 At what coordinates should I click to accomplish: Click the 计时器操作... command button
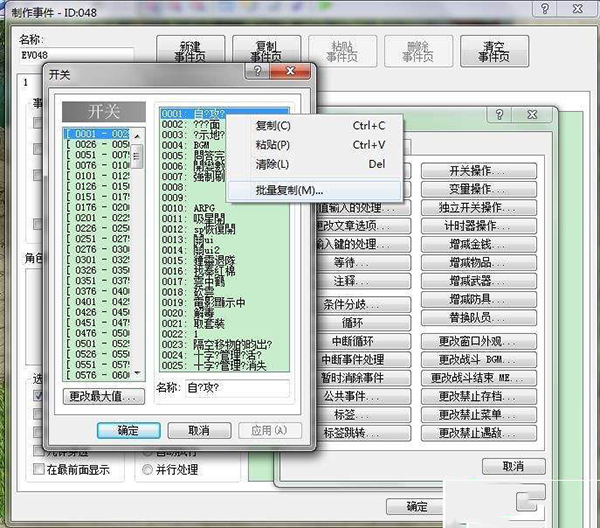479,226
